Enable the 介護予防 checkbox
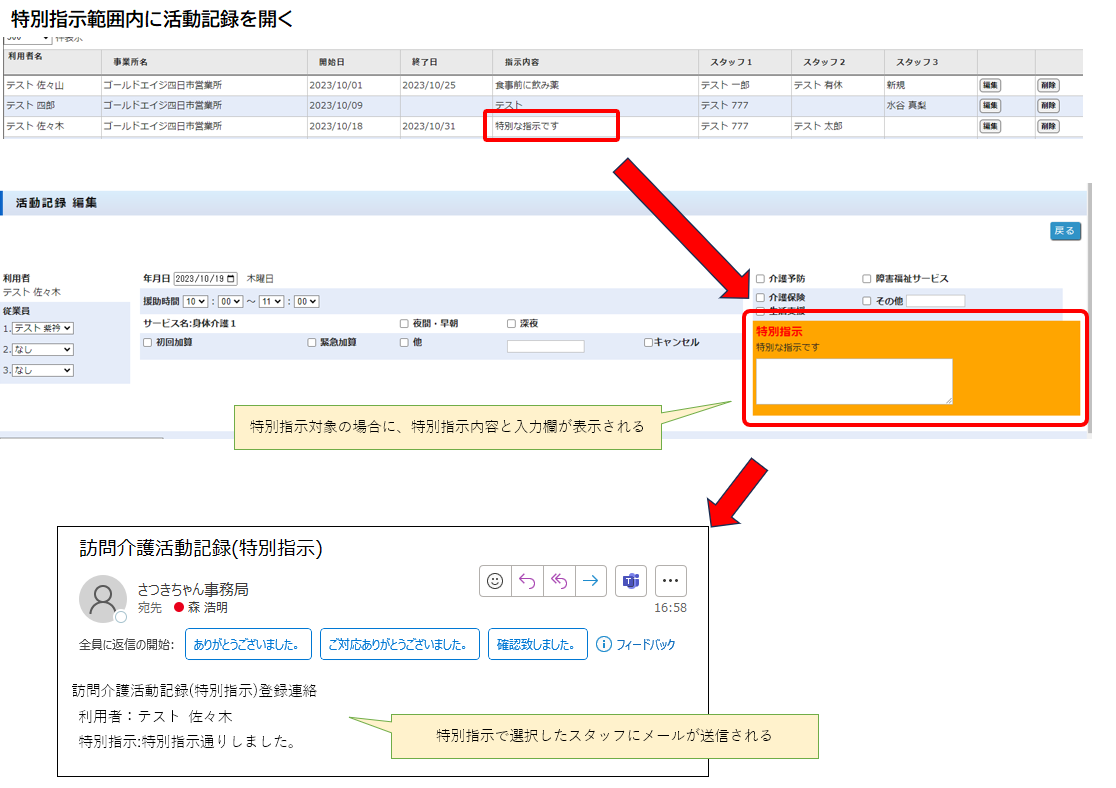Screen dimensions: 1116x788 point(761,279)
